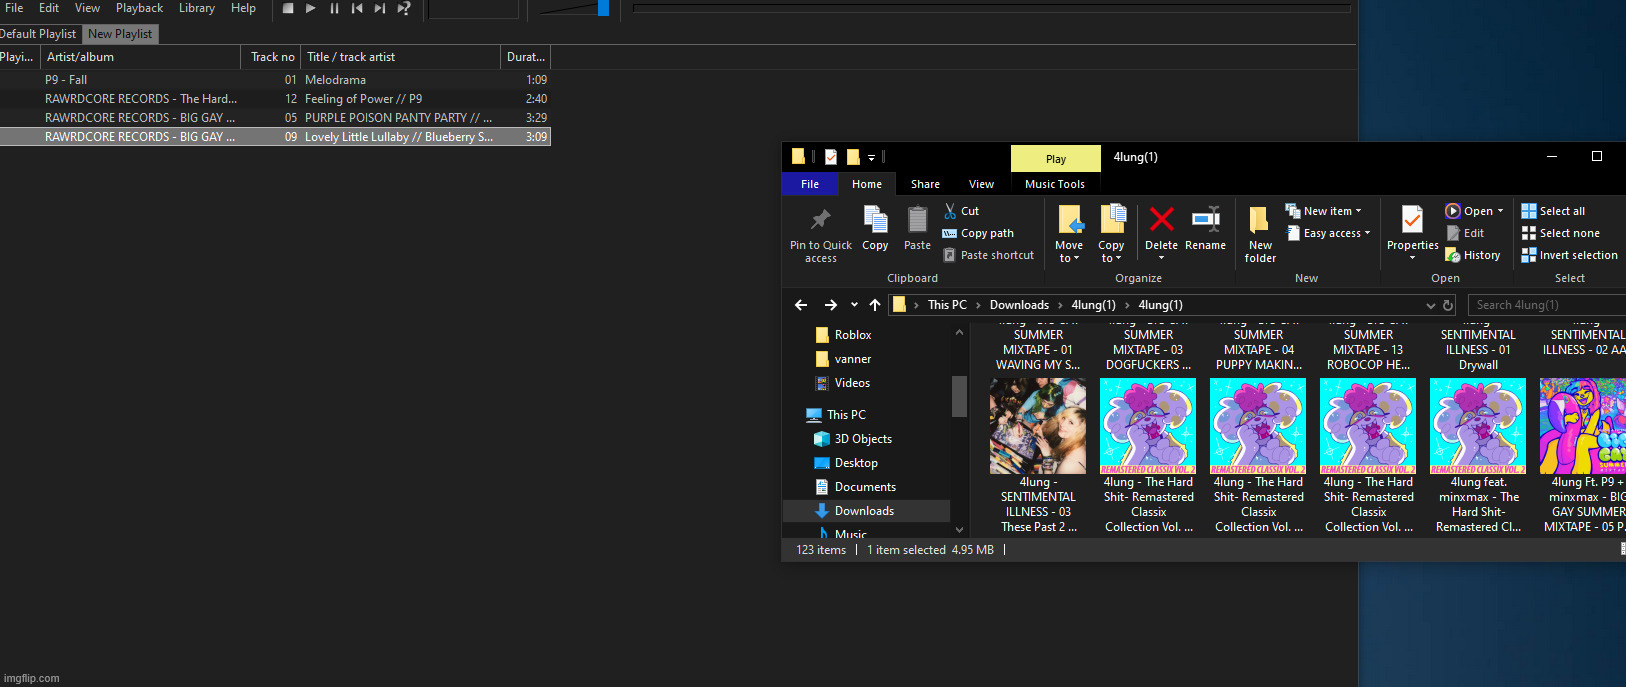1626x687 pixels.
Task: Click Downloads in the address breadcrumb
Action: [x=1019, y=305]
